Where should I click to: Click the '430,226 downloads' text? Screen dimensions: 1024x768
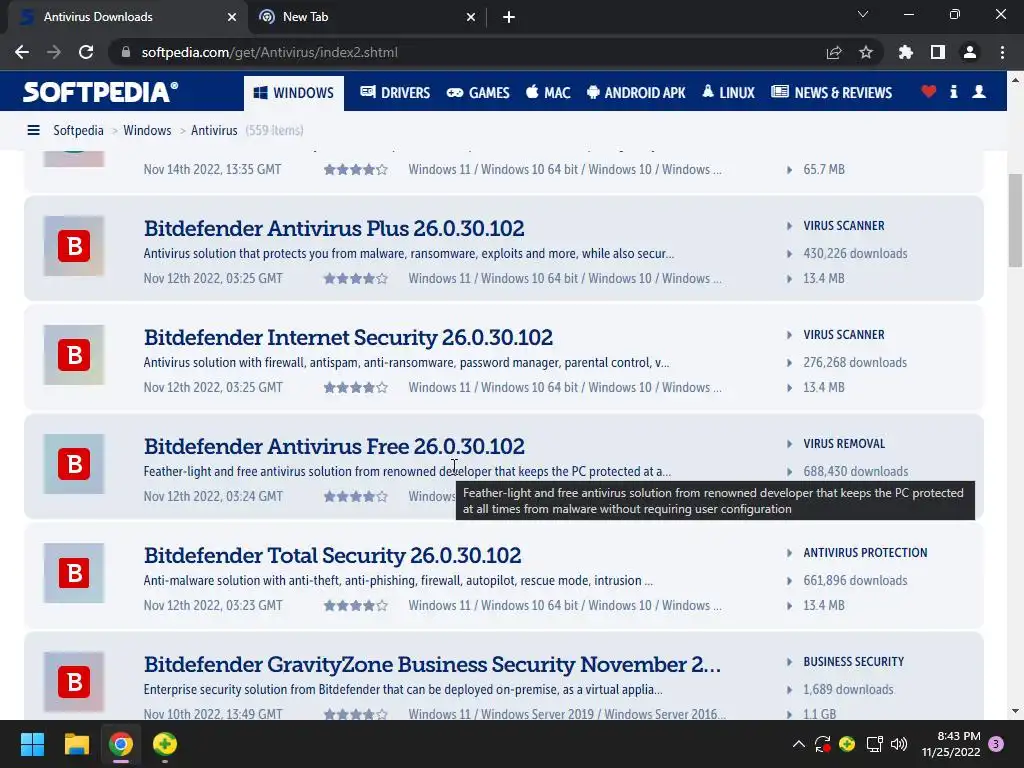[x=855, y=253]
